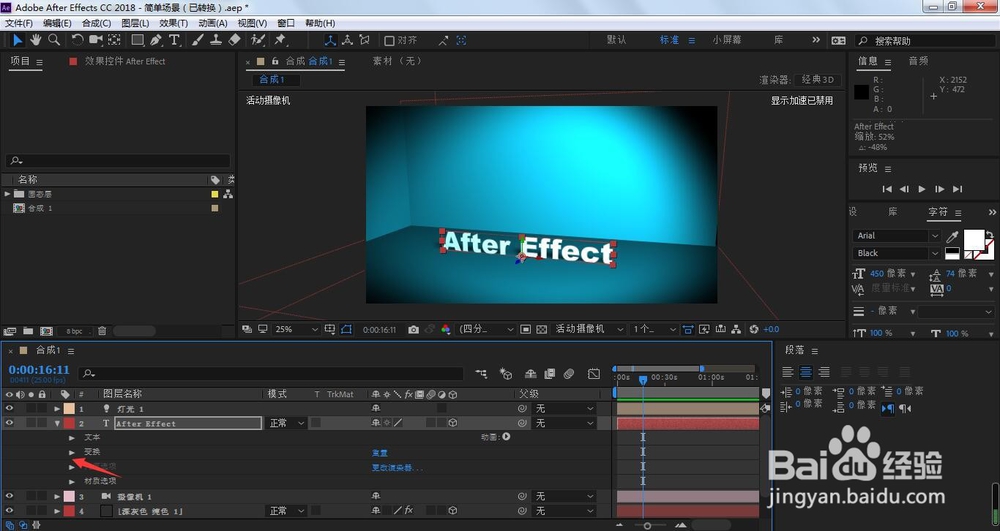This screenshot has width=1000, height=531.
Task: Click the 重置 transform link
Action: click(379, 453)
